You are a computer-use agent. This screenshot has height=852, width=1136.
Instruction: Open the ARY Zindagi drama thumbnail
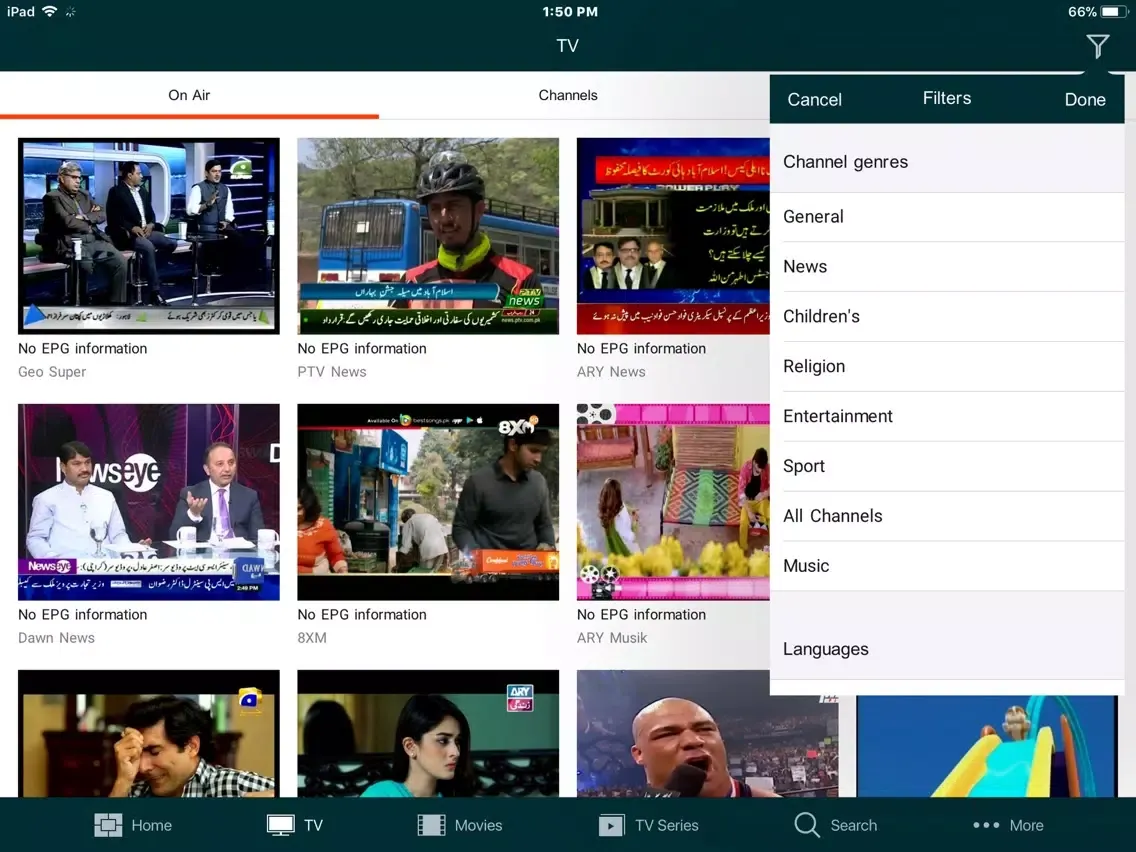pos(428,733)
